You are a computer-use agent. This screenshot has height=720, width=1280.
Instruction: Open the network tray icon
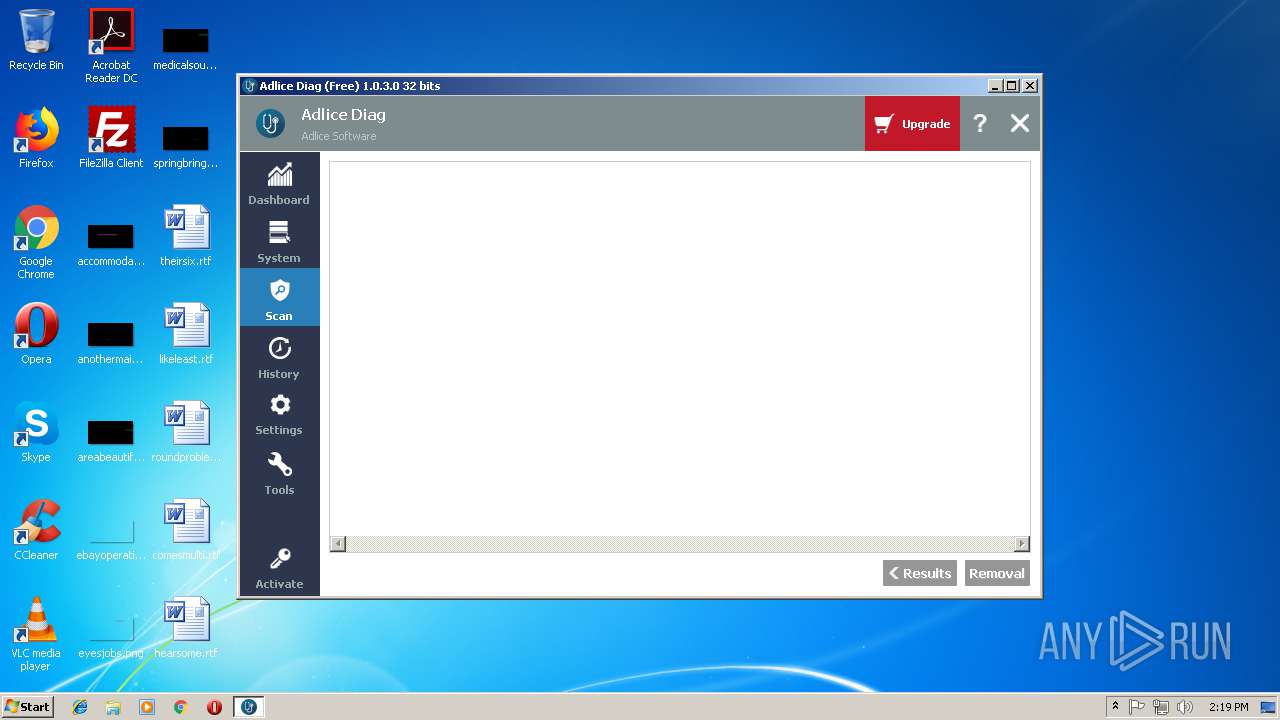click(x=1161, y=707)
